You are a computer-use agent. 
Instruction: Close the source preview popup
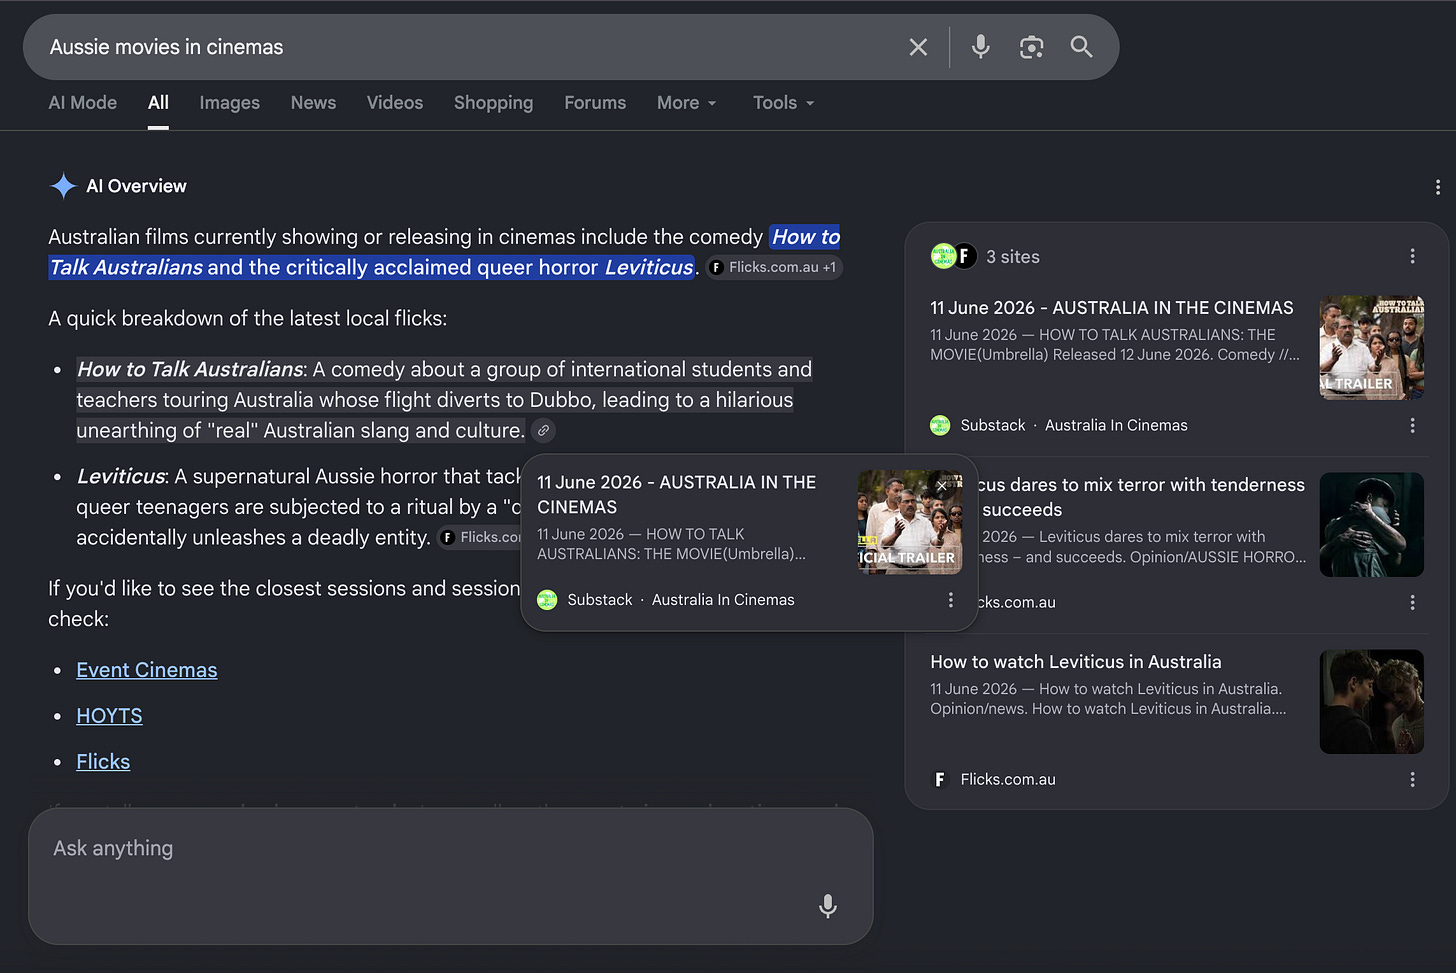coord(941,486)
